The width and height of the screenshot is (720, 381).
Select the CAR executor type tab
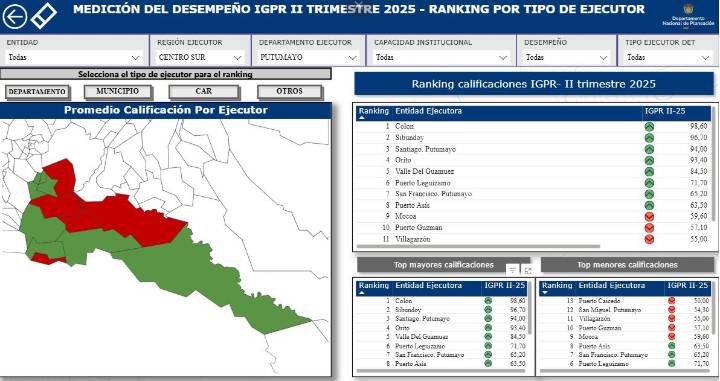(204, 91)
